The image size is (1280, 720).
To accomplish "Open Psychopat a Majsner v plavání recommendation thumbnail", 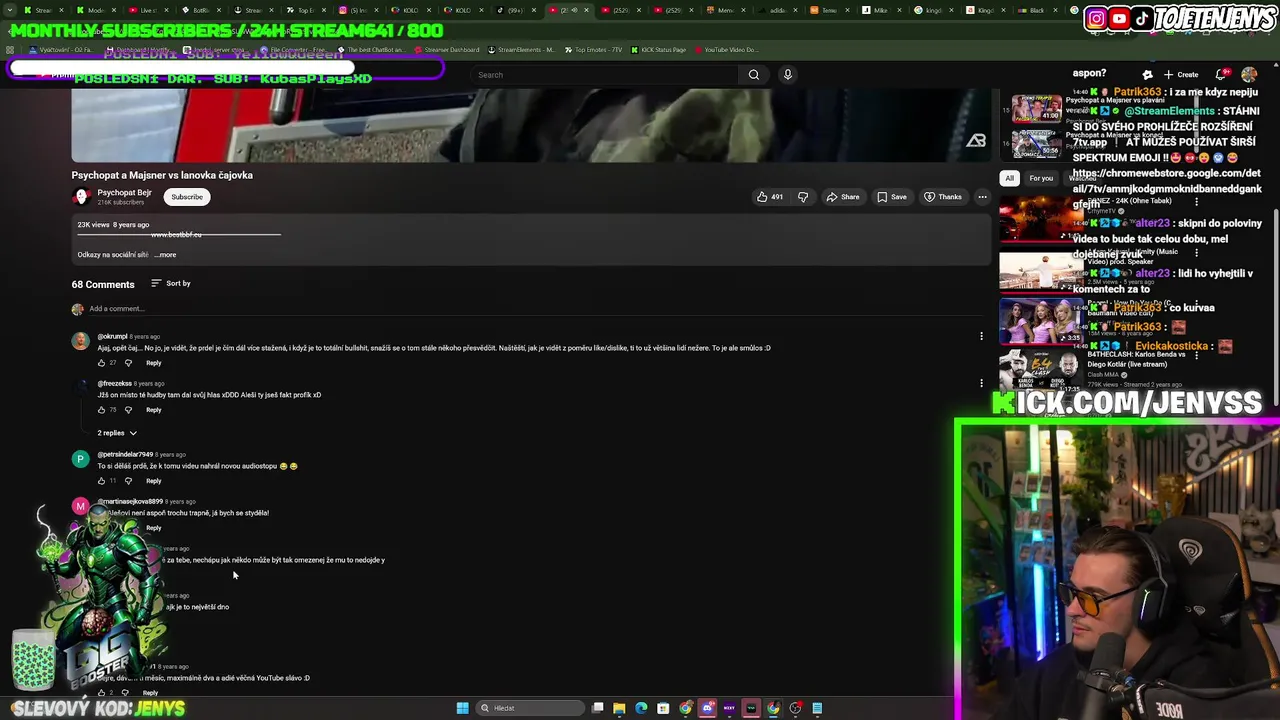I will pyautogui.click(x=1035, y=108).
